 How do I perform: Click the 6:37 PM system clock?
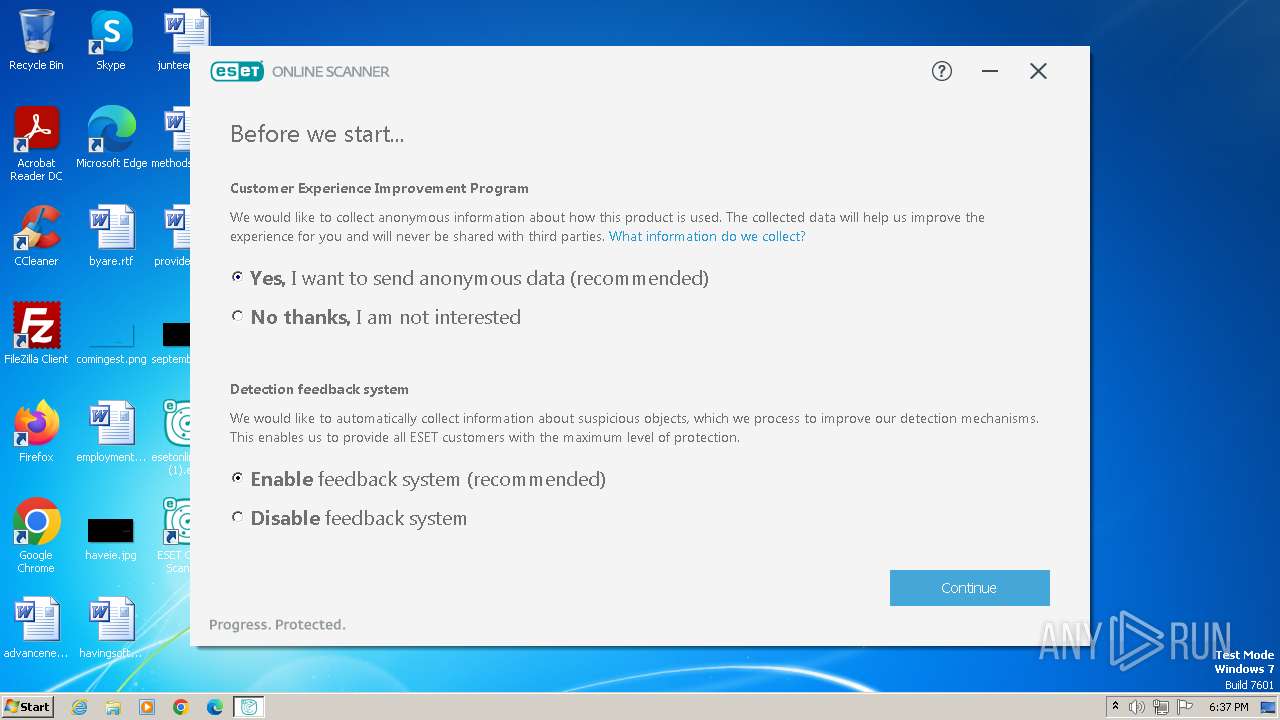pos(1228,707)
